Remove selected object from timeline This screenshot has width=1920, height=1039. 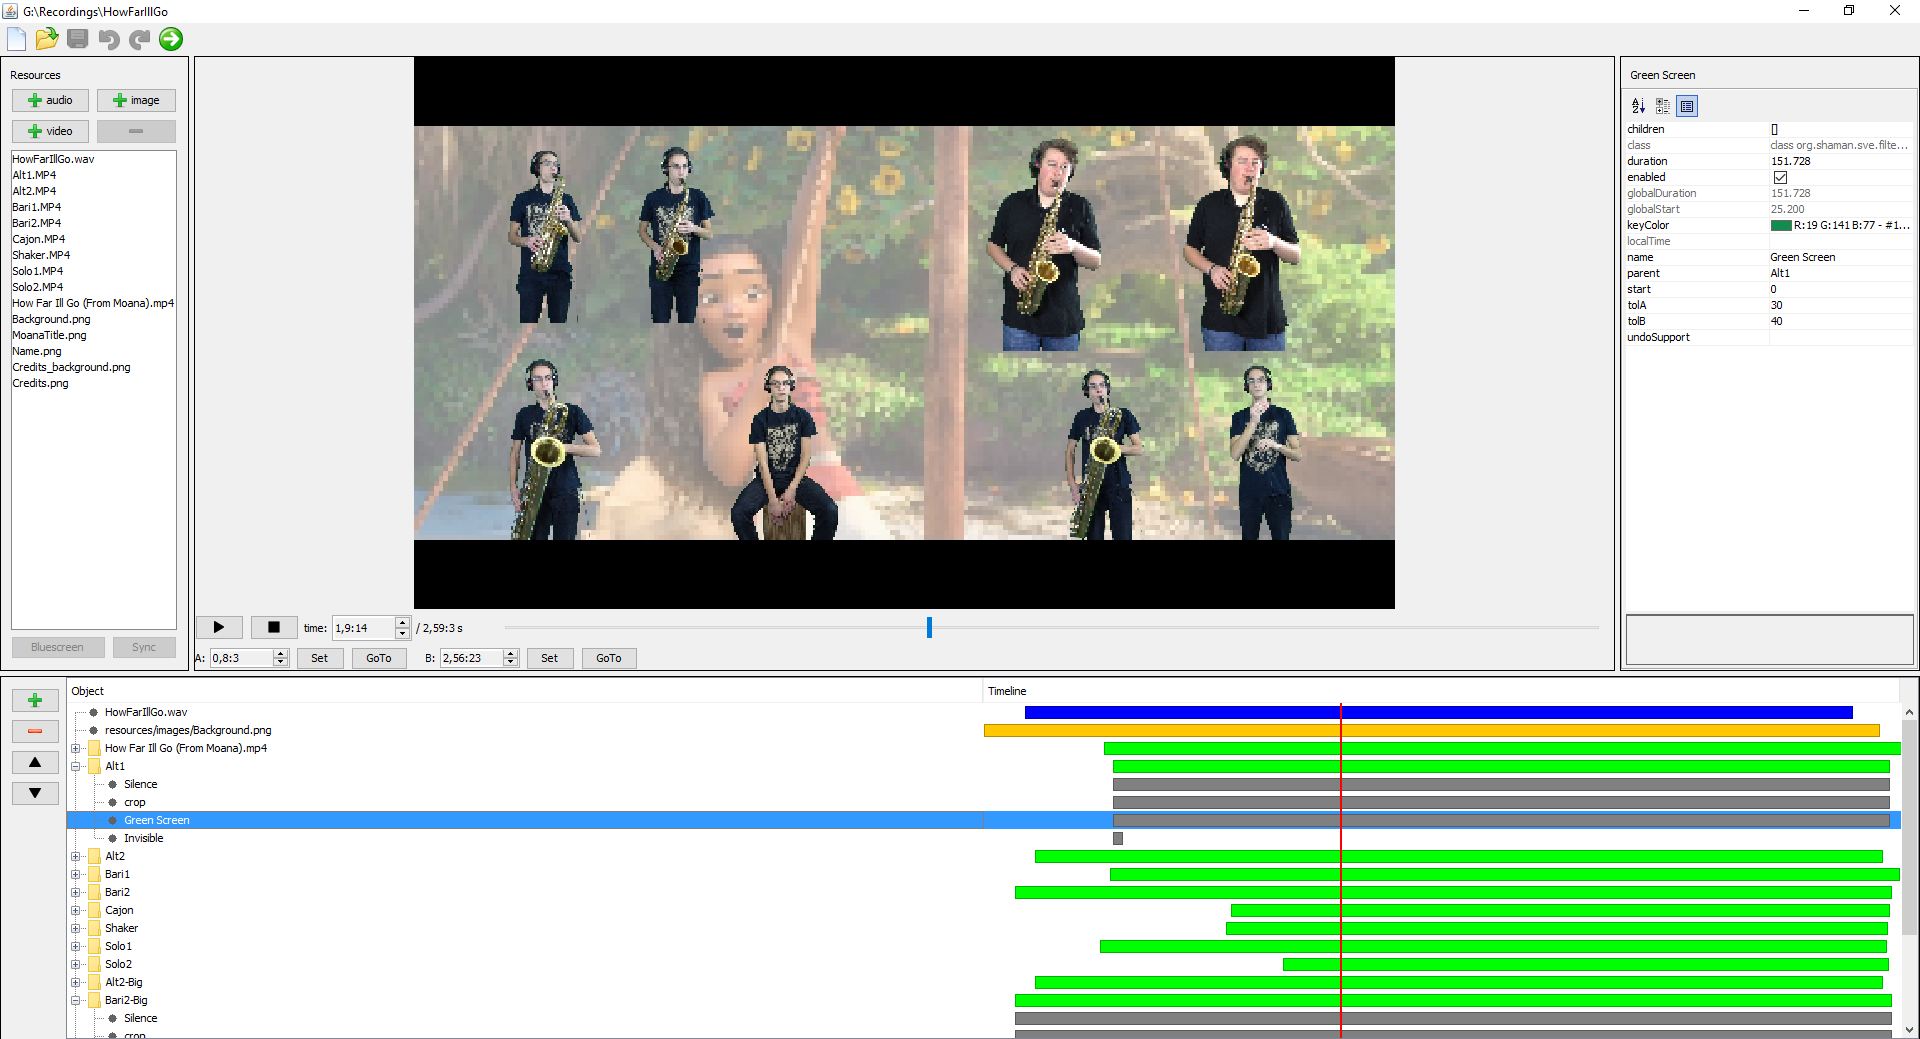click(35, 731)
